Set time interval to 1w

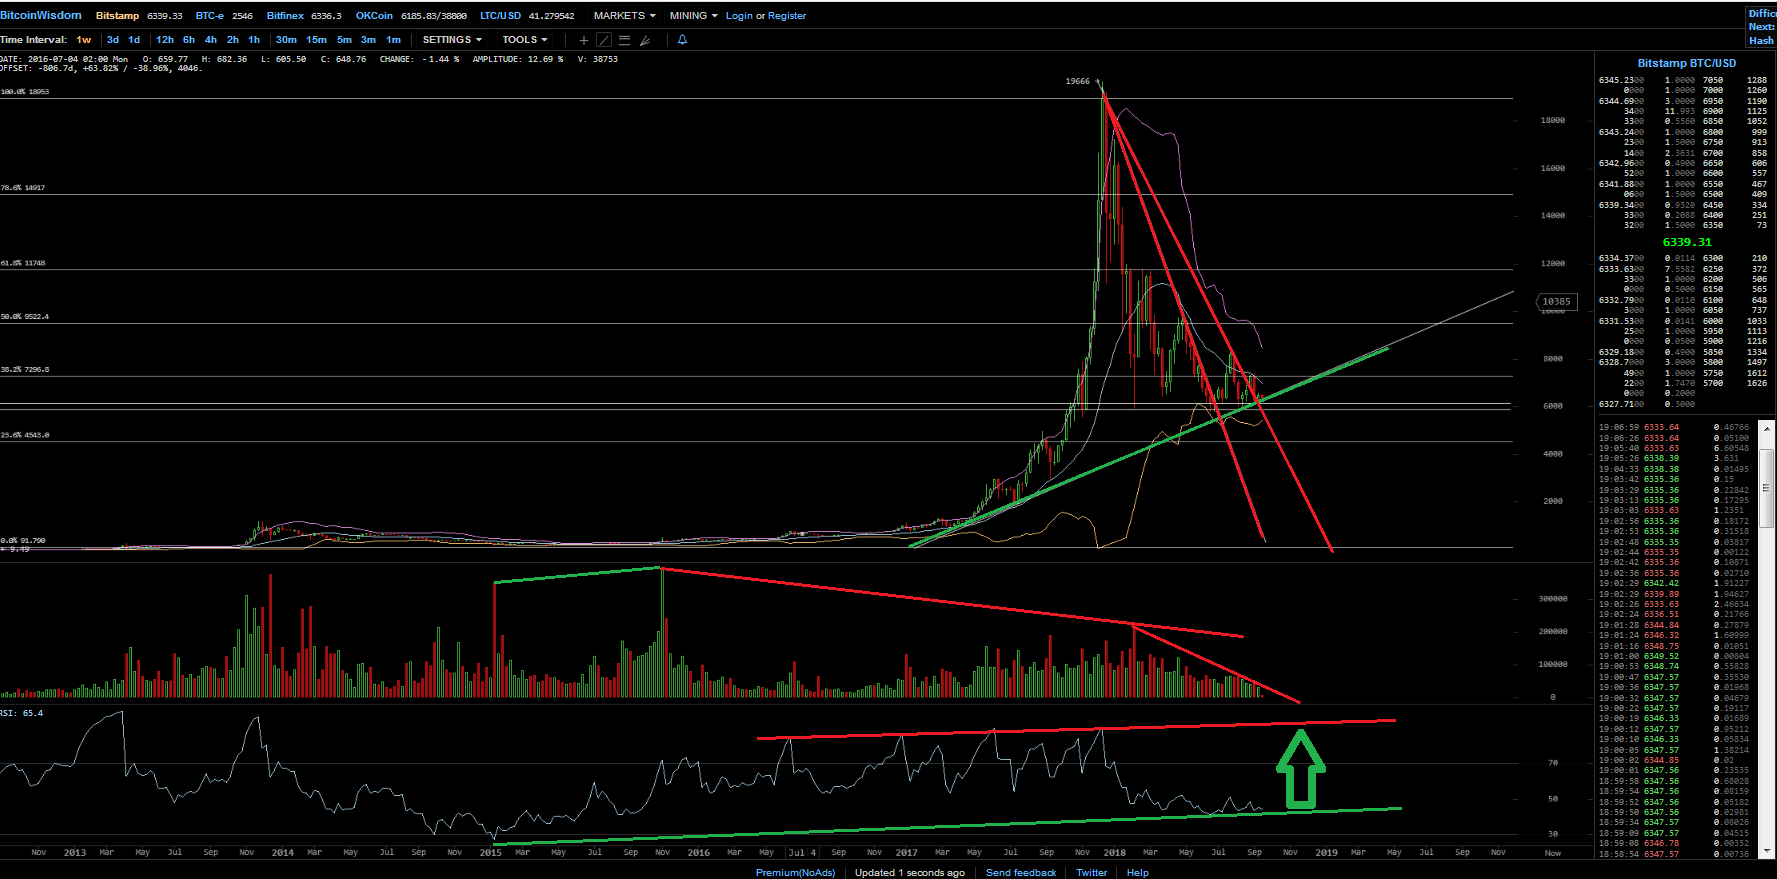point(84,40)
